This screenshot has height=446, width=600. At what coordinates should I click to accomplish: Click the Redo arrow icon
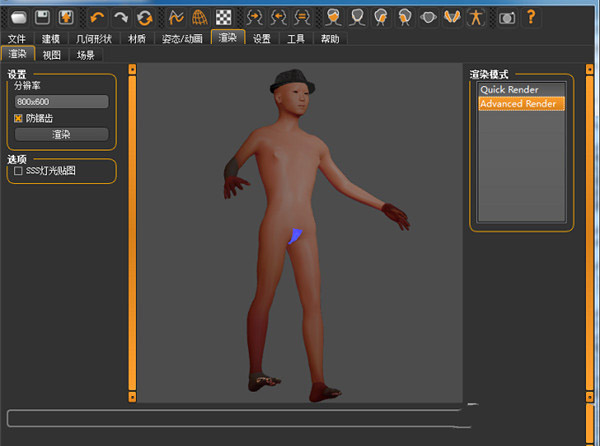[121, 17]
